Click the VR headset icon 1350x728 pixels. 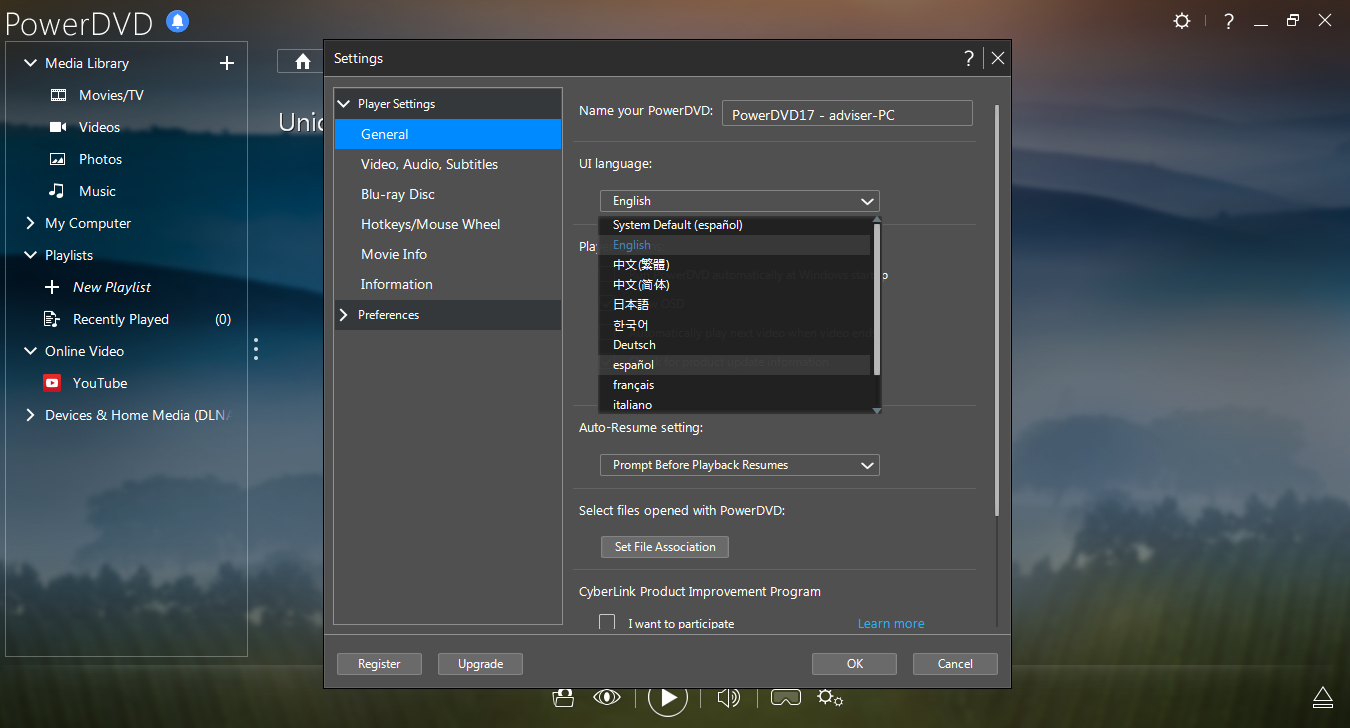pyautogui.click(x=787, y=697)
